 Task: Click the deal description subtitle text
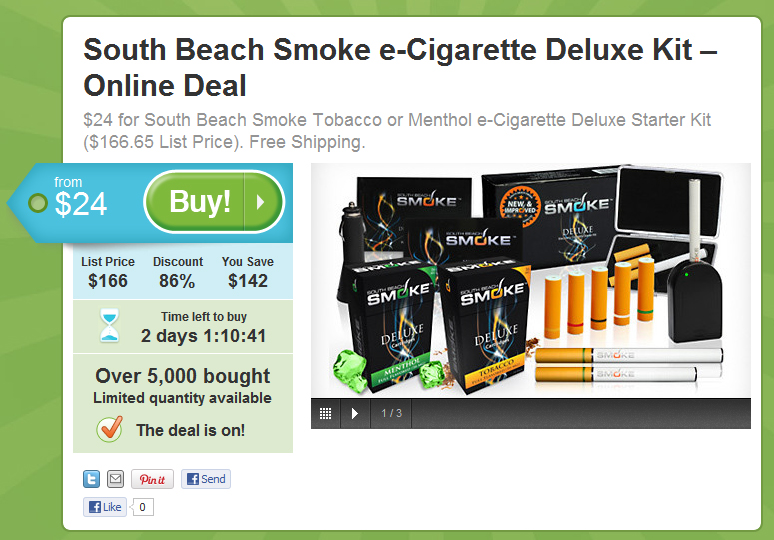[x=397, y=131]
